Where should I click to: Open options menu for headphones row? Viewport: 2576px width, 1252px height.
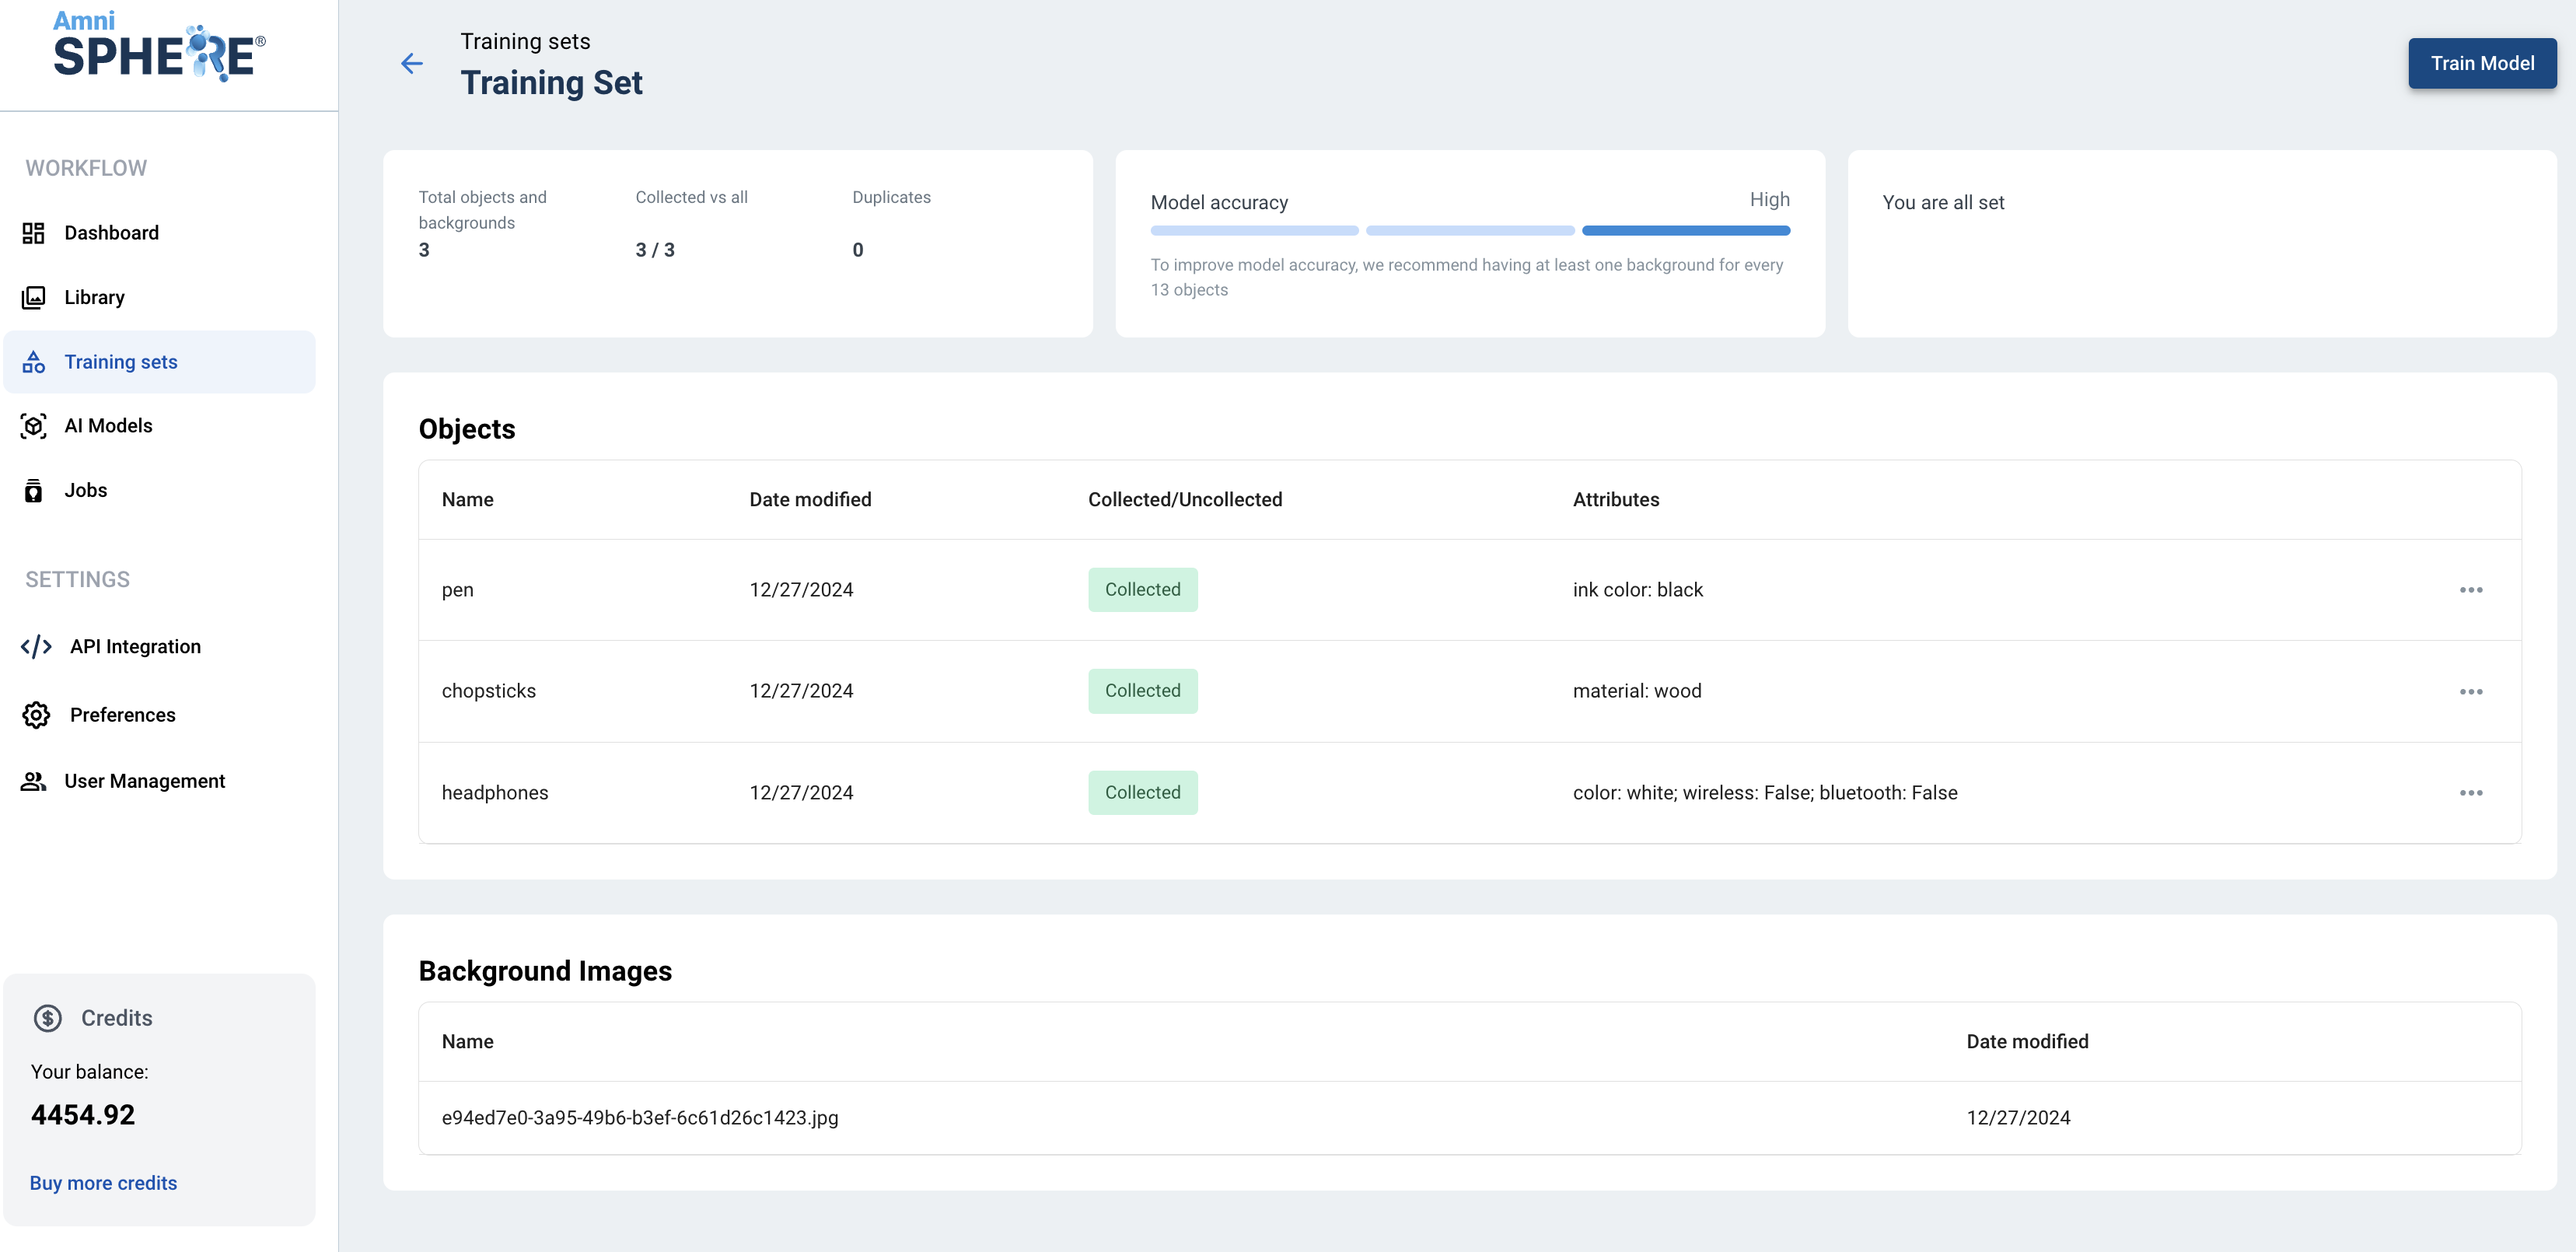click(2470, 793)
